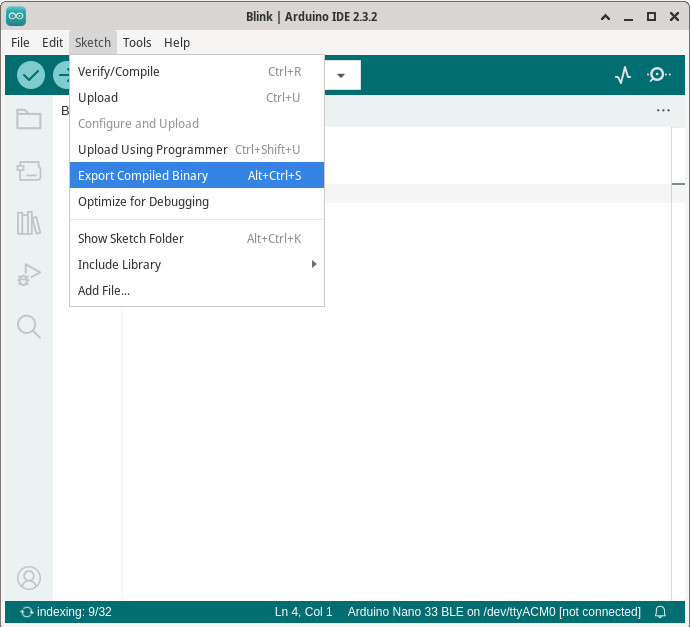Open the Tools menu

pyautogui.click(x=137, y=43)
